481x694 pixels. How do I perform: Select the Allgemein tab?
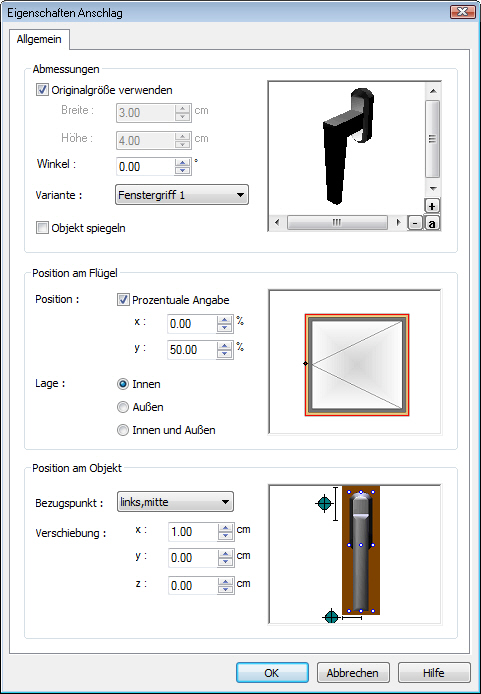click(39, 39)
